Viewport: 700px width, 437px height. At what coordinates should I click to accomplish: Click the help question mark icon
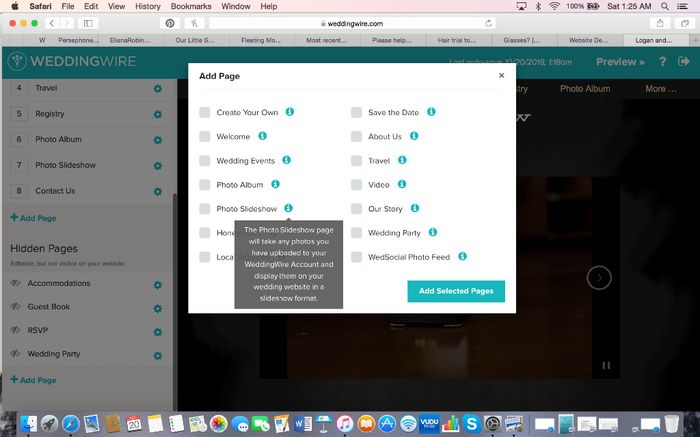pos(662,62)
